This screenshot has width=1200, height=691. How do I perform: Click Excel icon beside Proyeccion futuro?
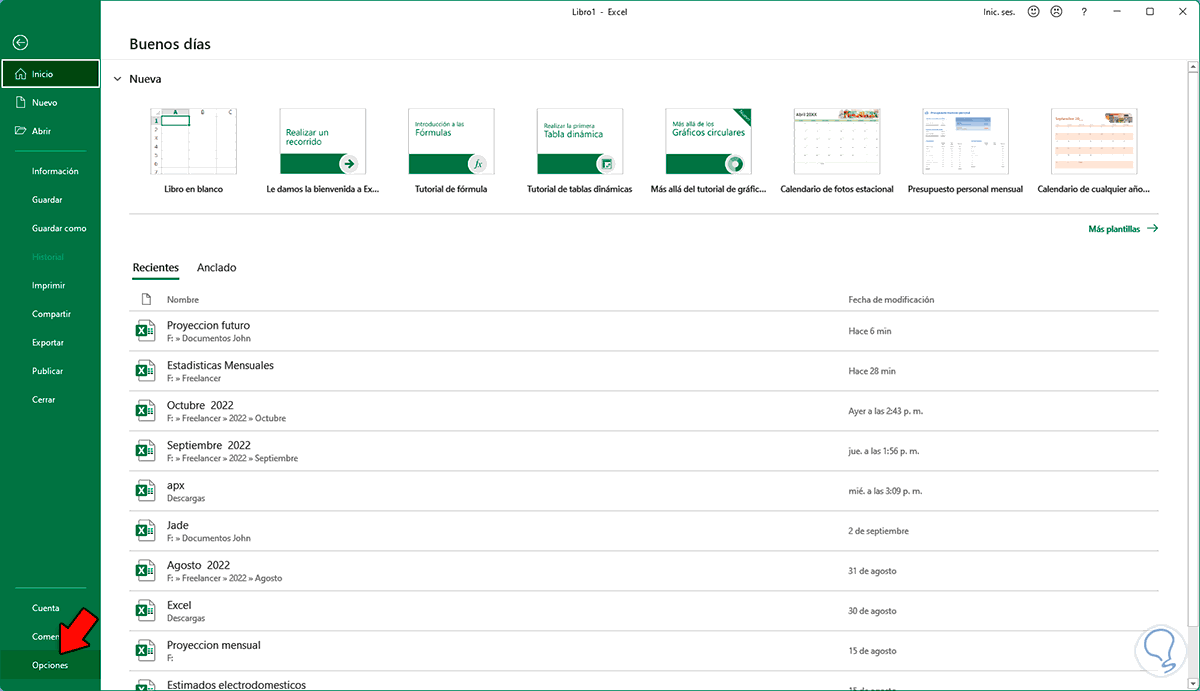(x=145, y=331)
